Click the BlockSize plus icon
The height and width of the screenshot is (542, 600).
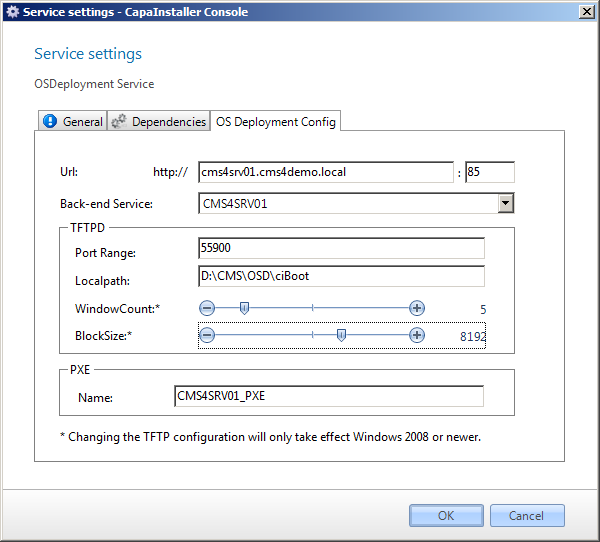coord(417,335)
